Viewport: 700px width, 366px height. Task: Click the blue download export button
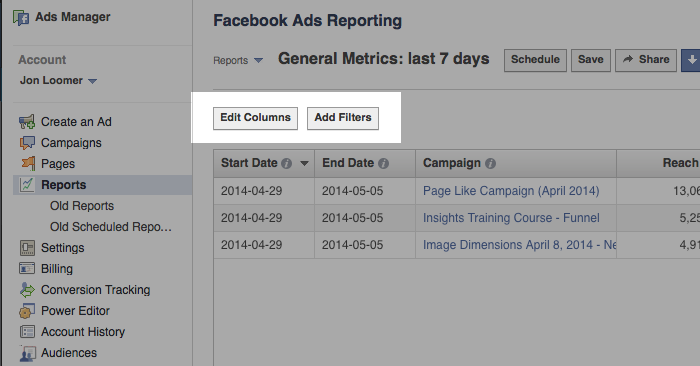click(691, 60)
